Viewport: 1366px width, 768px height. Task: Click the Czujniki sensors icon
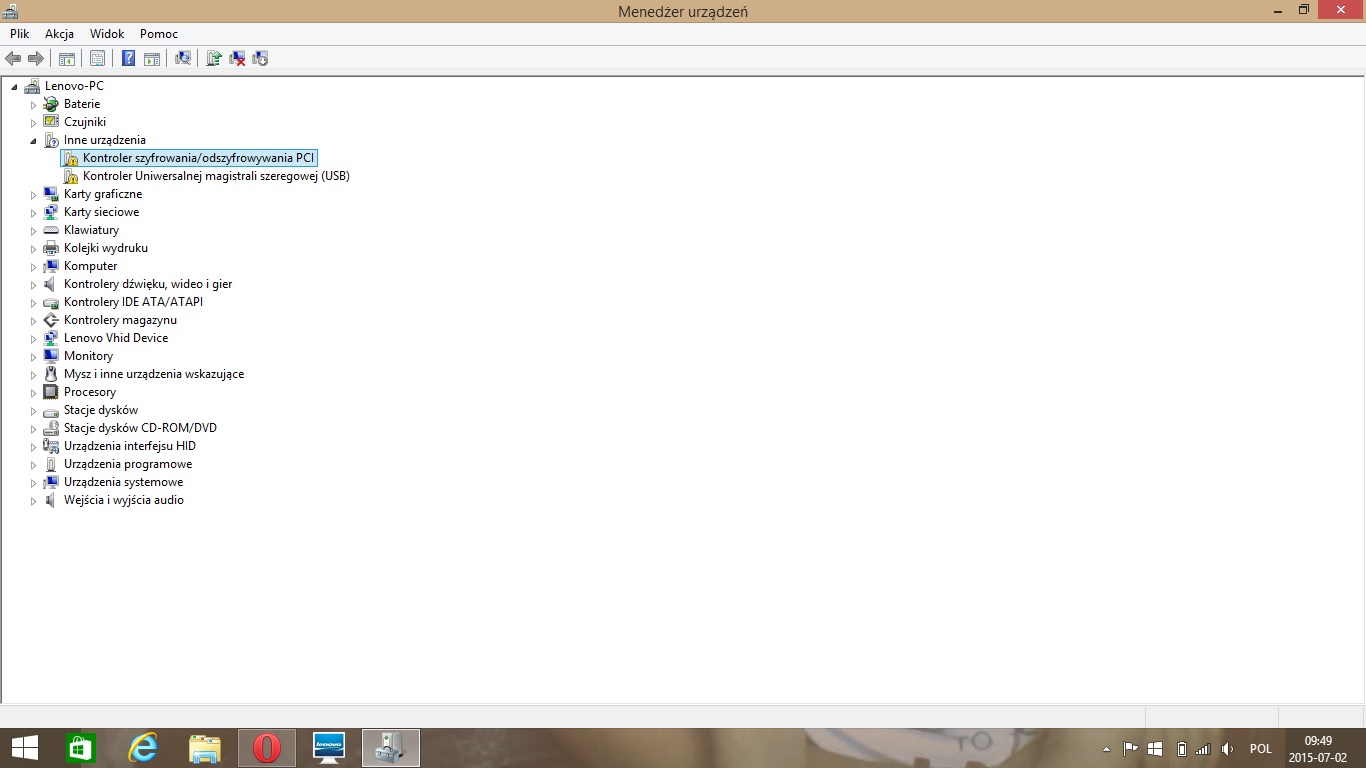pyautogui.click(x=51, y=122)
